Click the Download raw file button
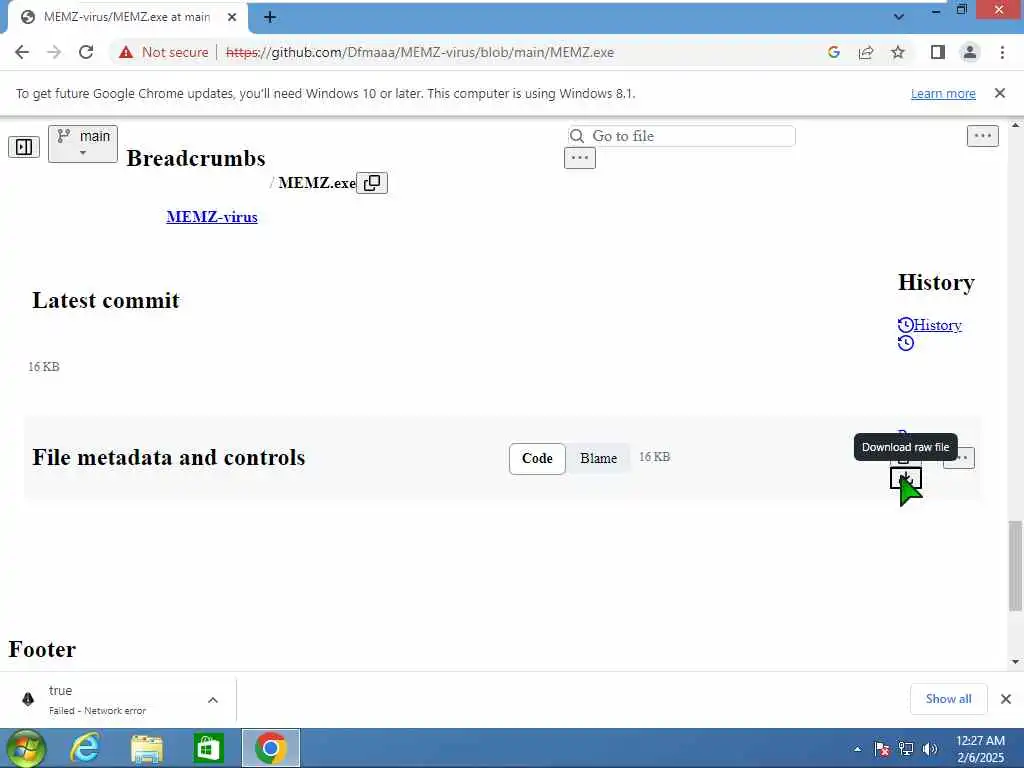Image resolution: width=1024 pixels, height=768 pixels. click(x=906, y=479)
